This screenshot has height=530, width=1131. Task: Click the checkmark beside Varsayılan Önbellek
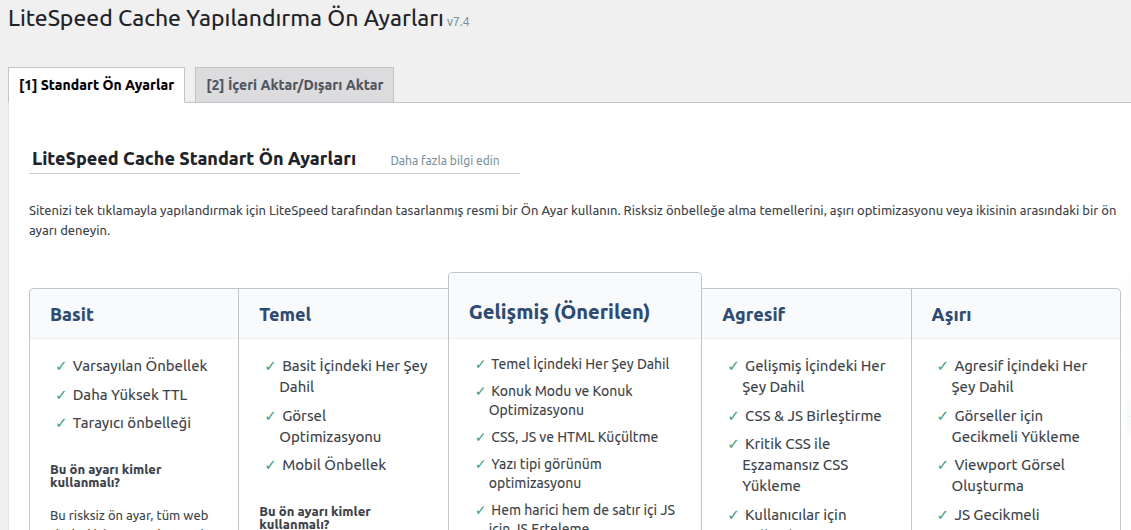(61, 366)
